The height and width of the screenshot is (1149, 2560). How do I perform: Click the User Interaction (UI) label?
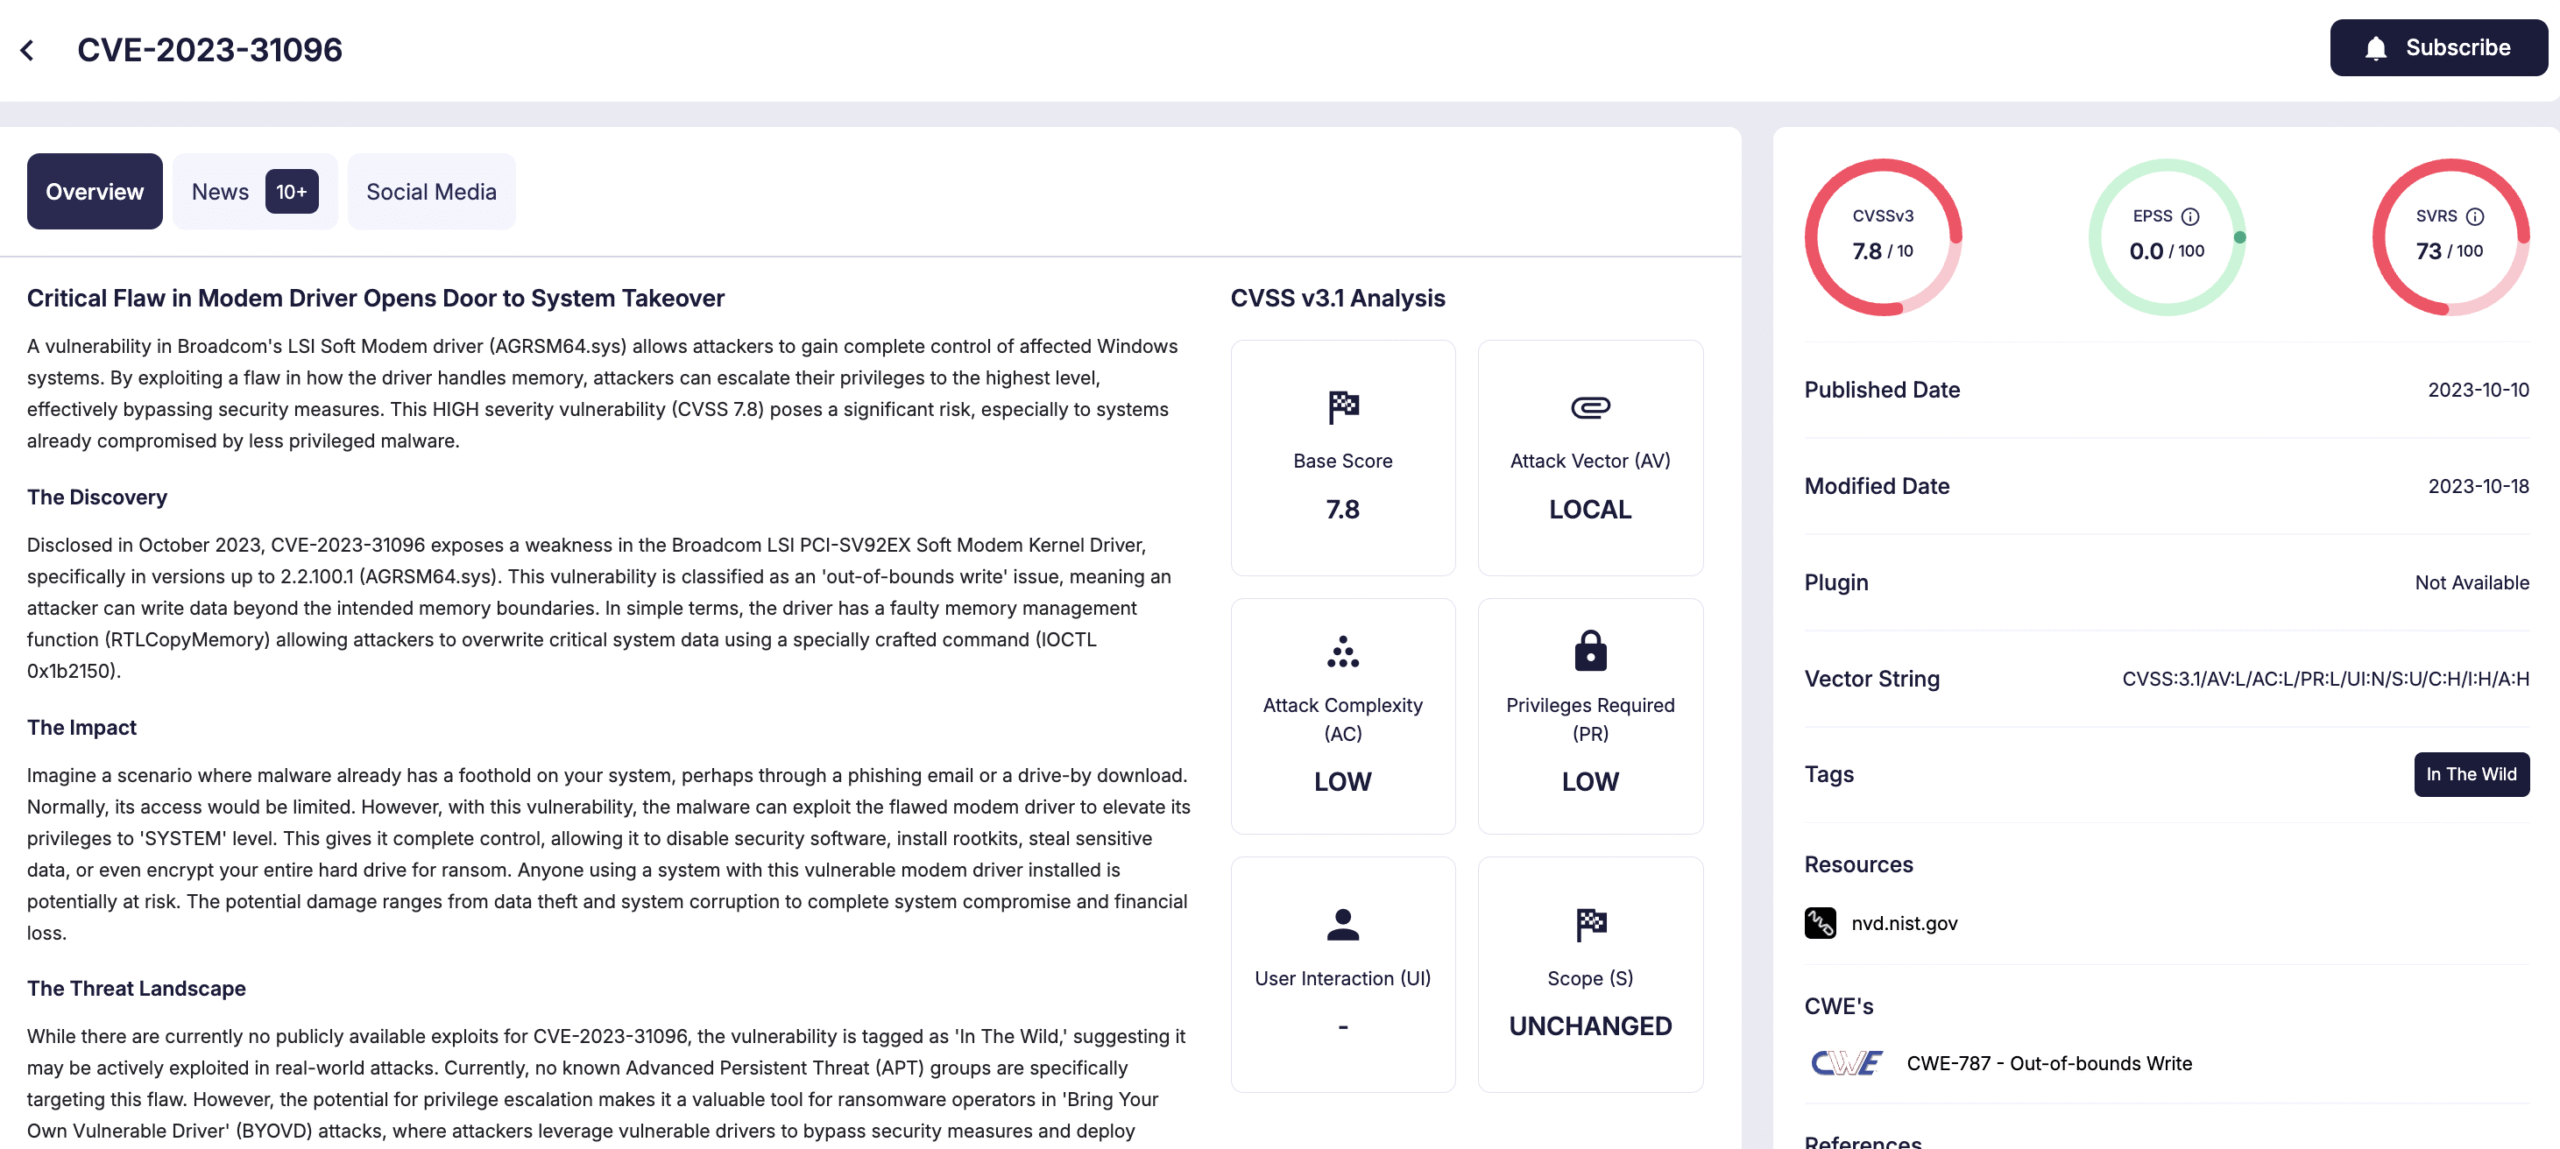[1343, 978]
